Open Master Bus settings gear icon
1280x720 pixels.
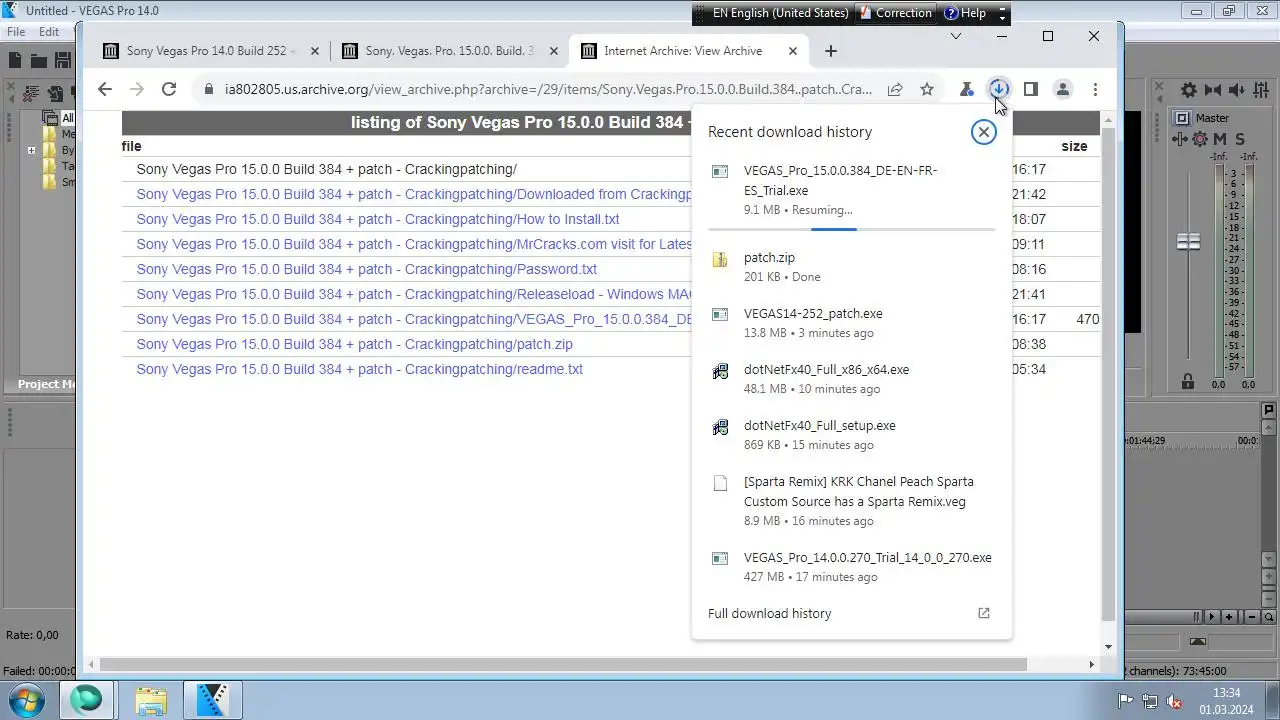pos(1189,90)
